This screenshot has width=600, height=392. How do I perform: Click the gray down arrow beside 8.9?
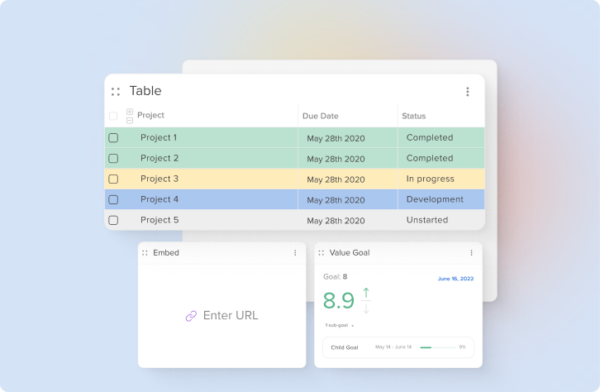(x=366, y=308)
